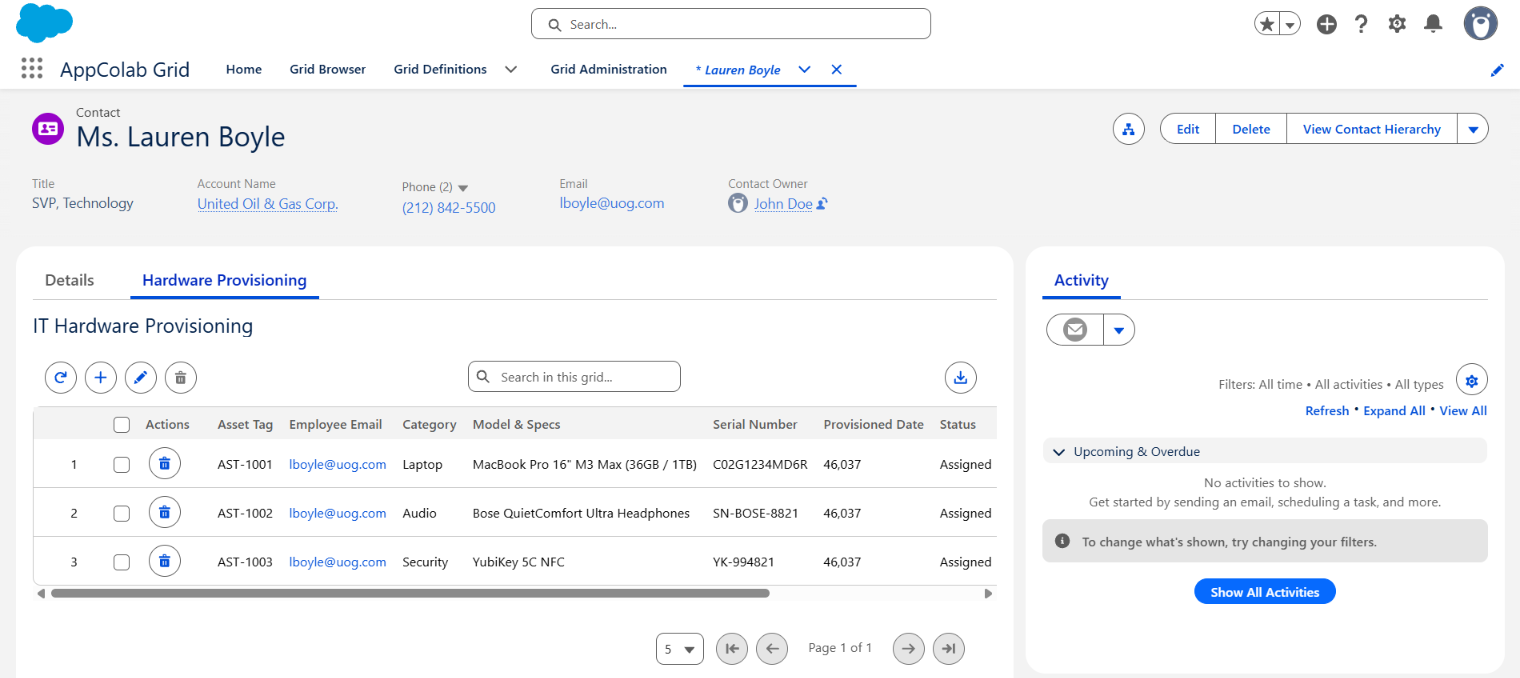Screen dimensions: 1520x678
Task: Open the global create plus icon
Action: pos(1327,24)
